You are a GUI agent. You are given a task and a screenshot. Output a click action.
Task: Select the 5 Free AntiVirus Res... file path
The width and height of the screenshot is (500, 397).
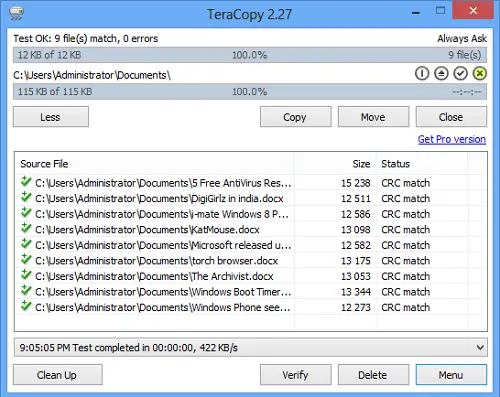tap(163, 183)
